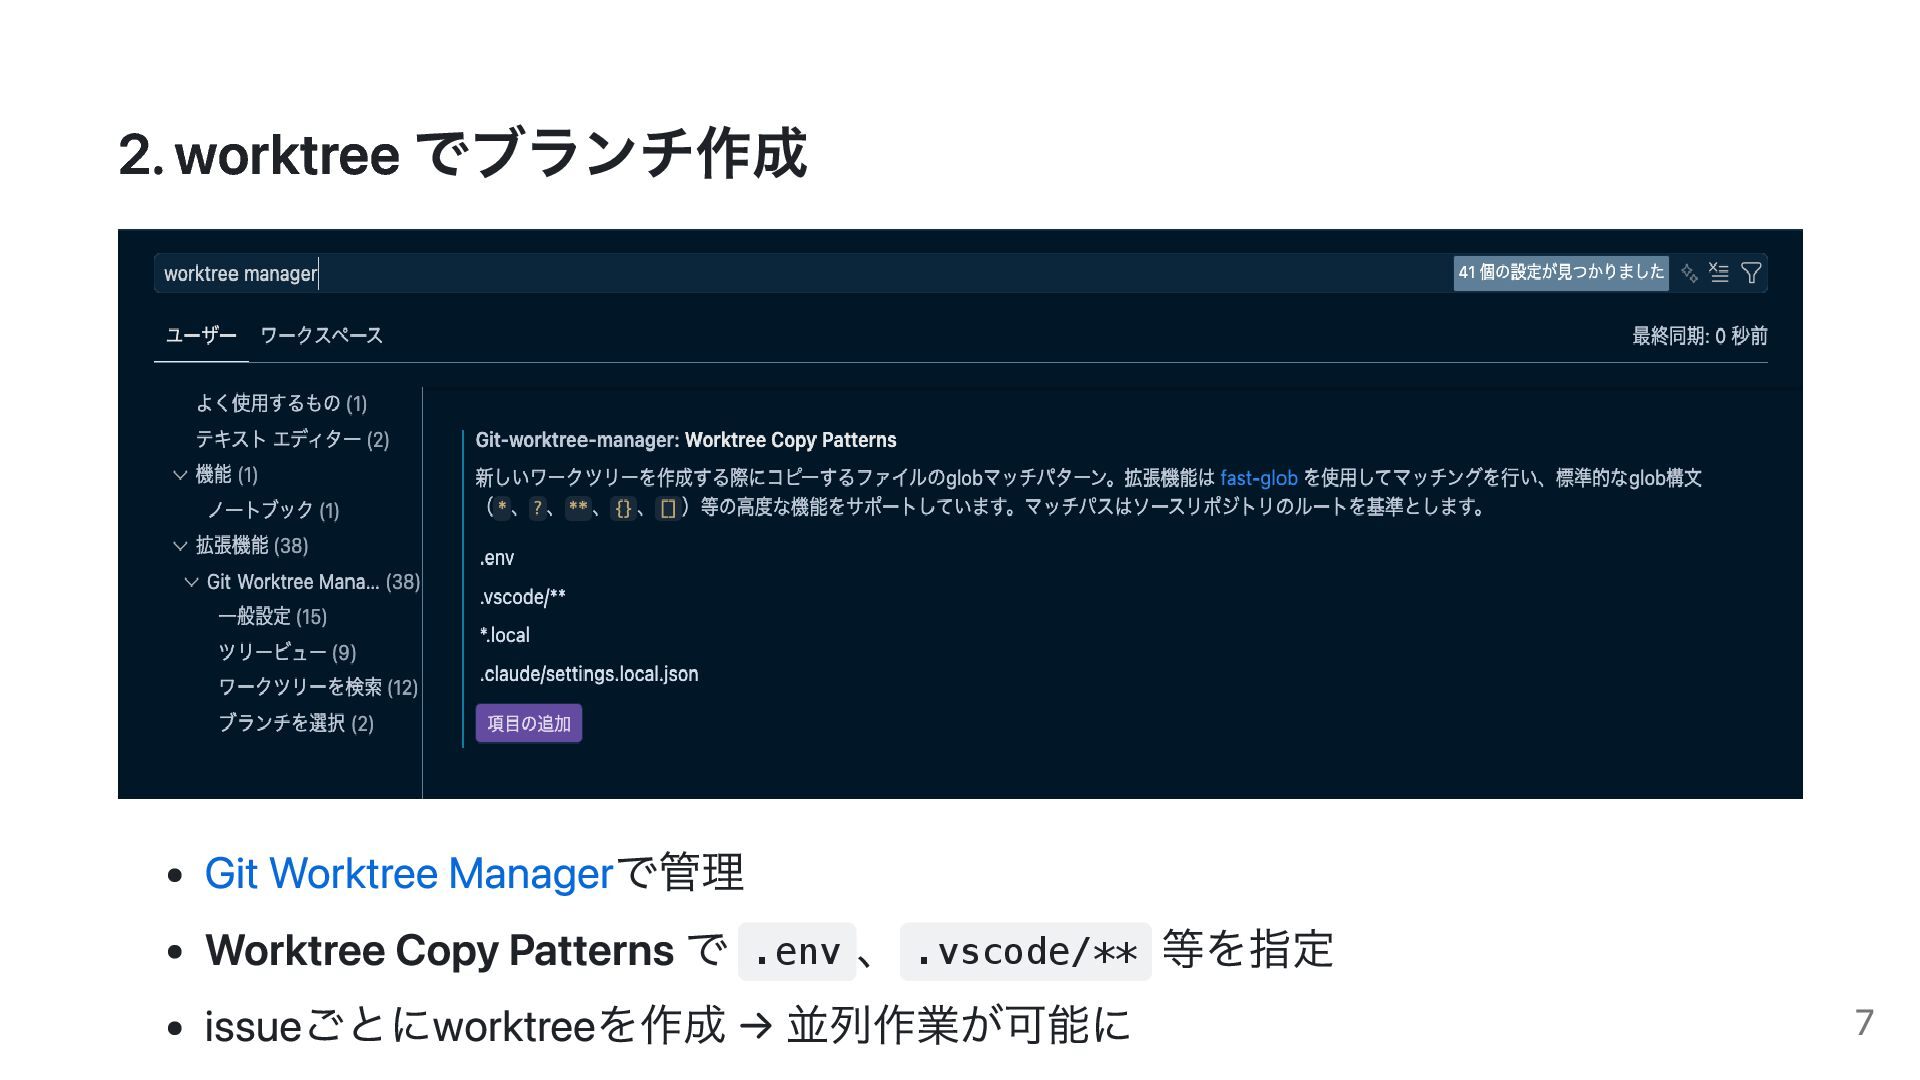Screen dimensions: 1920x1080
Task: Select ツリービュー settings category
Action: (x=287, y=652)
